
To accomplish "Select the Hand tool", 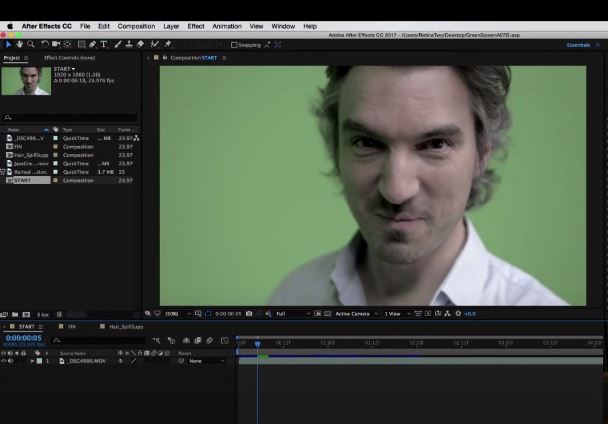I will pyautogui.click(x=19, y=44).
